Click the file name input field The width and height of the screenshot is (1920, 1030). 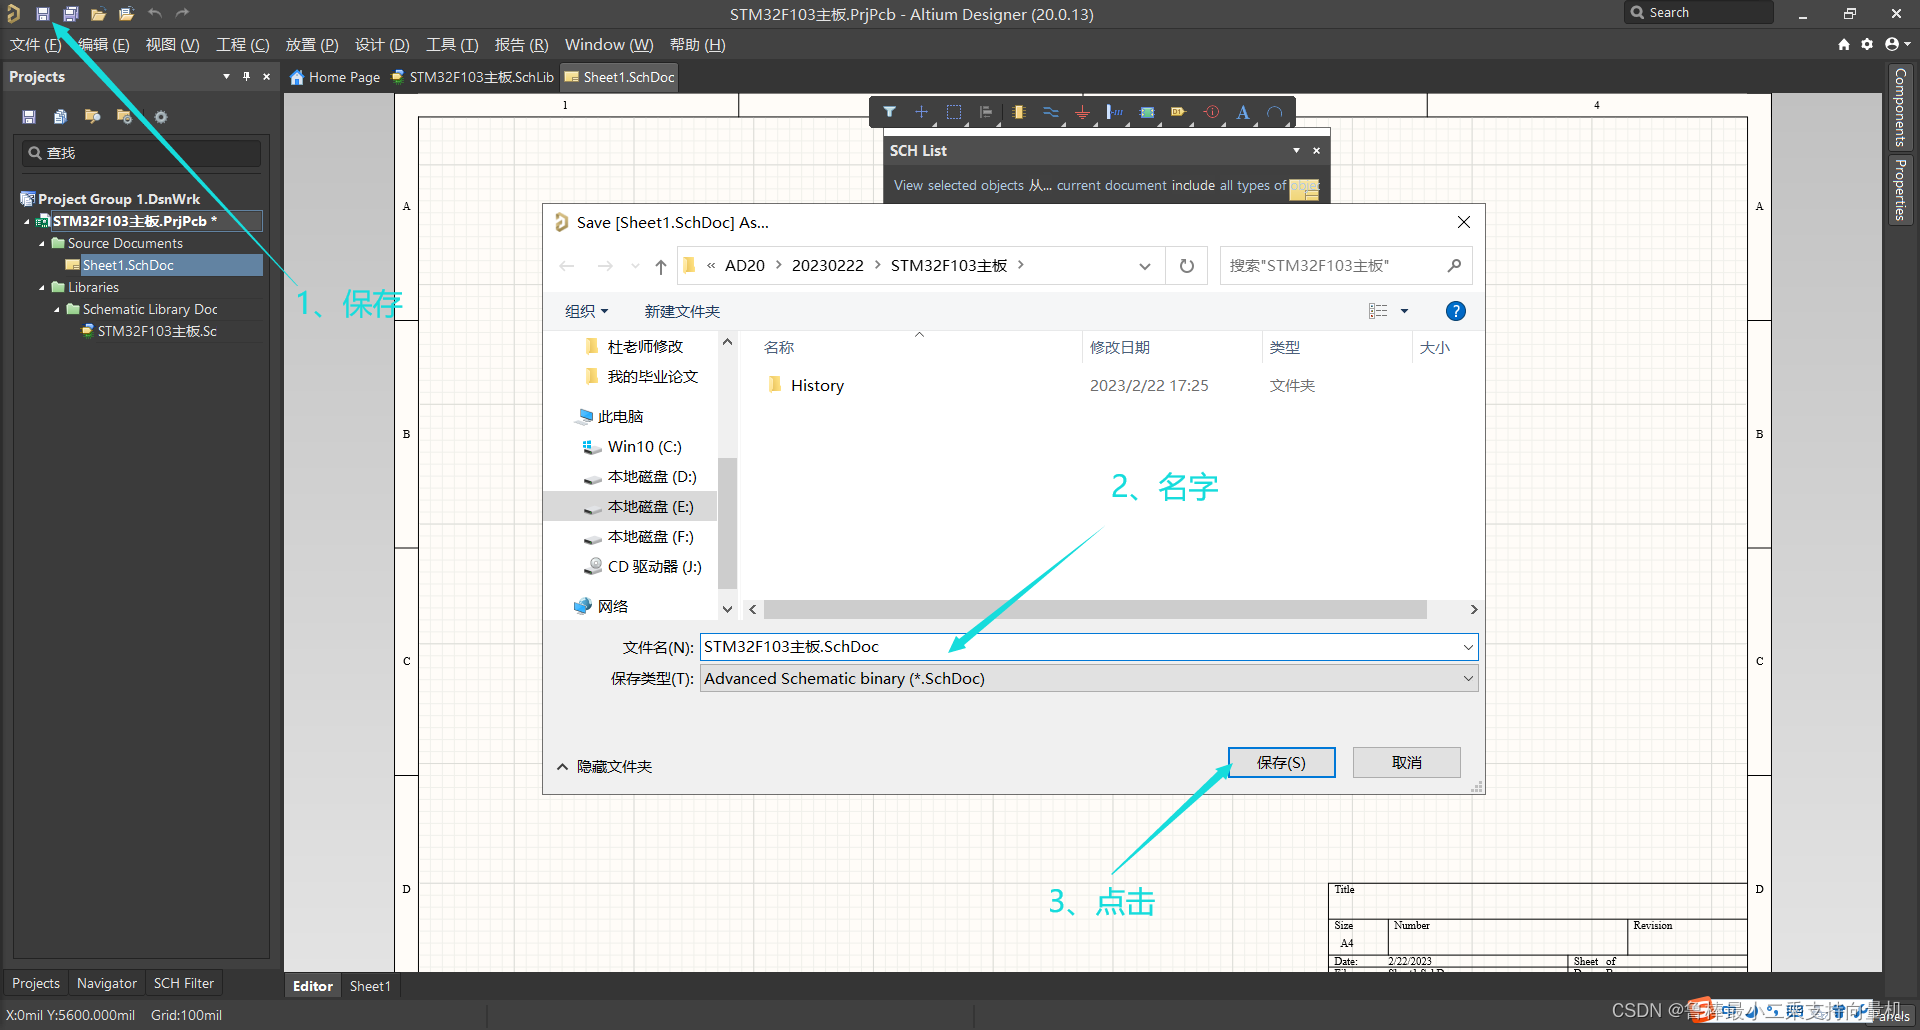1080,647
